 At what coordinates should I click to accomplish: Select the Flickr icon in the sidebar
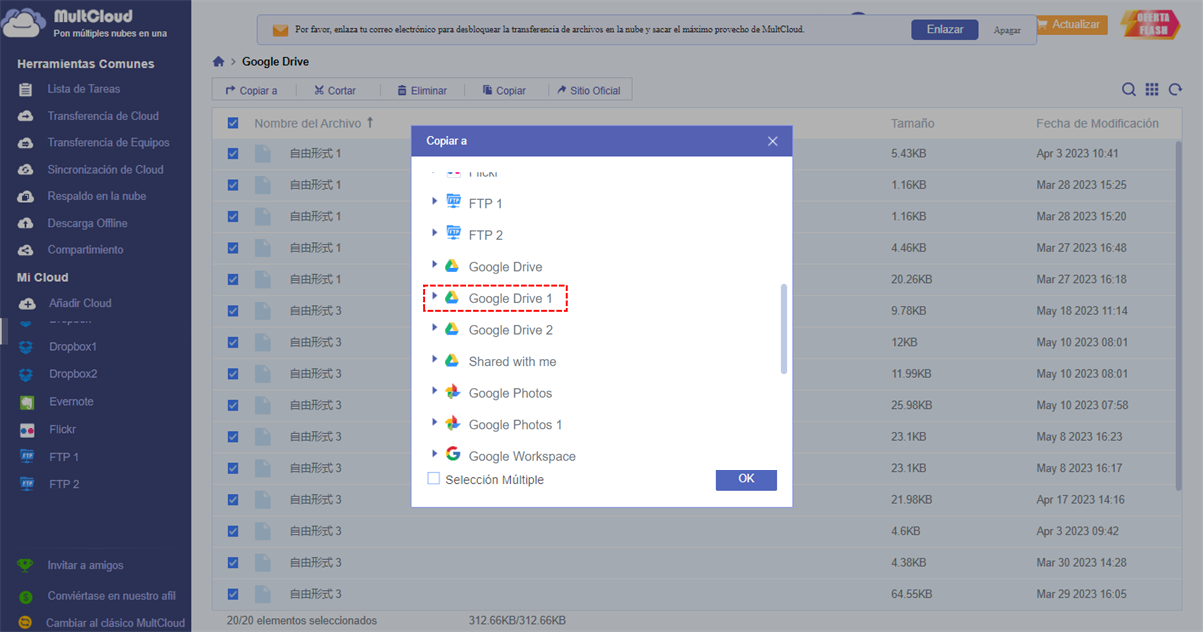27,430
